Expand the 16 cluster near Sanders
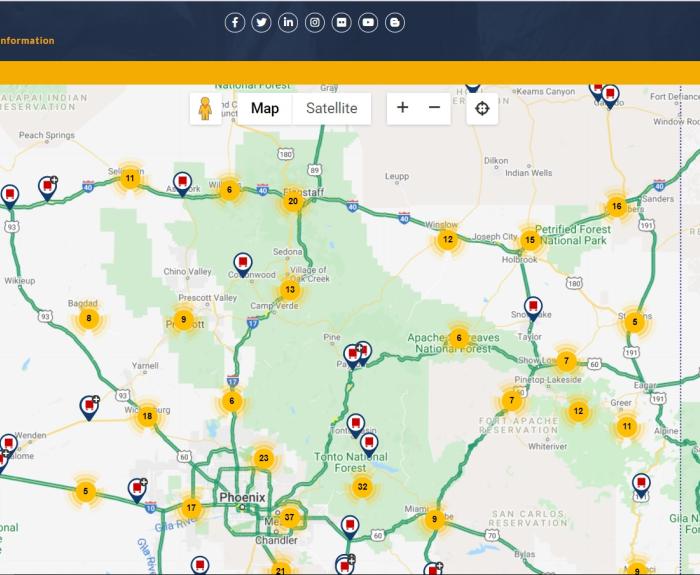This screenshot has width=700, height=575. (x=616, y=207)
